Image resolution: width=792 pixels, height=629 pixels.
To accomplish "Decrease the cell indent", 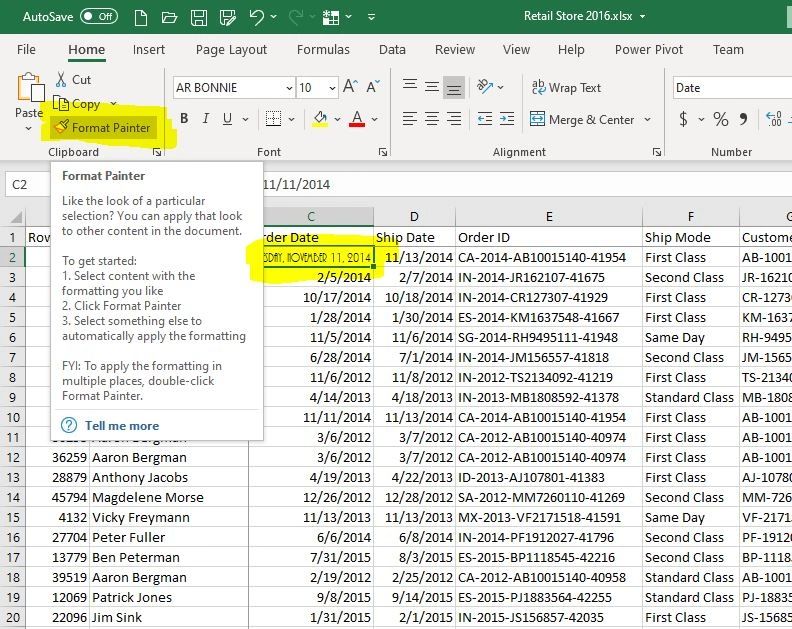I will [485, 119].
